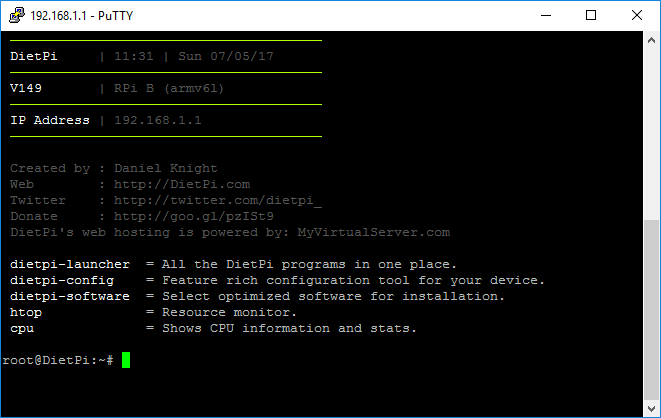The height and width of the screenshot is (418, 661).
Task: Click the http://DietPi.com web address
Action: tap(182, 184)
